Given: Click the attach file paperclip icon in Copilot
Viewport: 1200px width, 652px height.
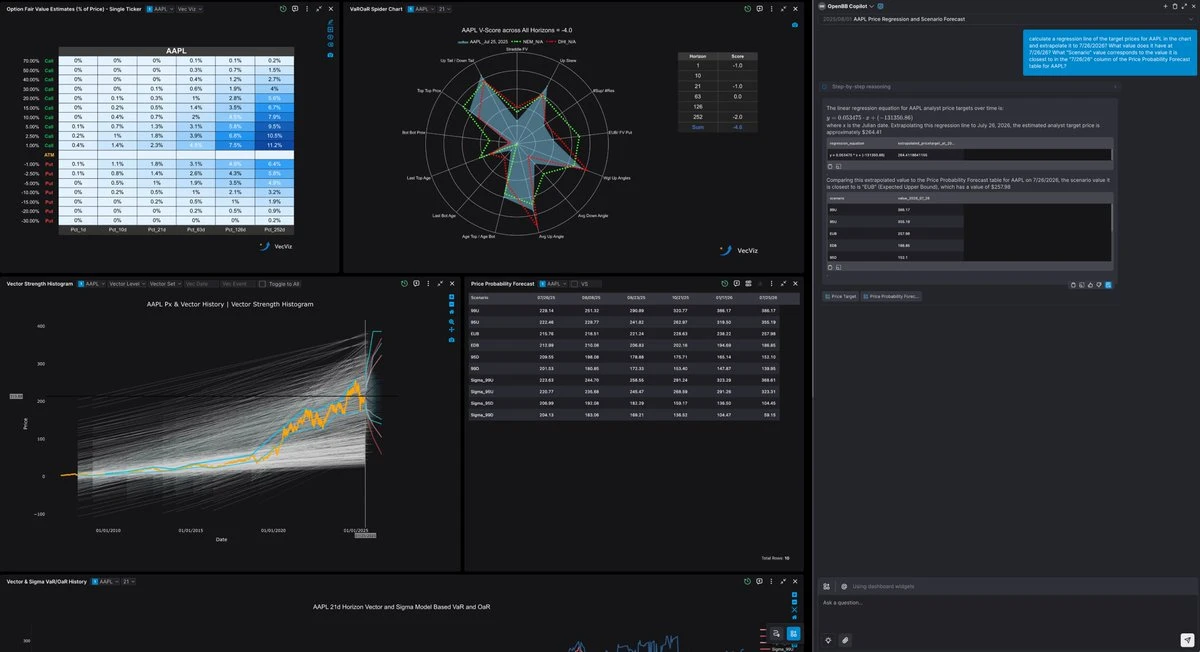Looking at the screenshot, I should click(845, 640).
